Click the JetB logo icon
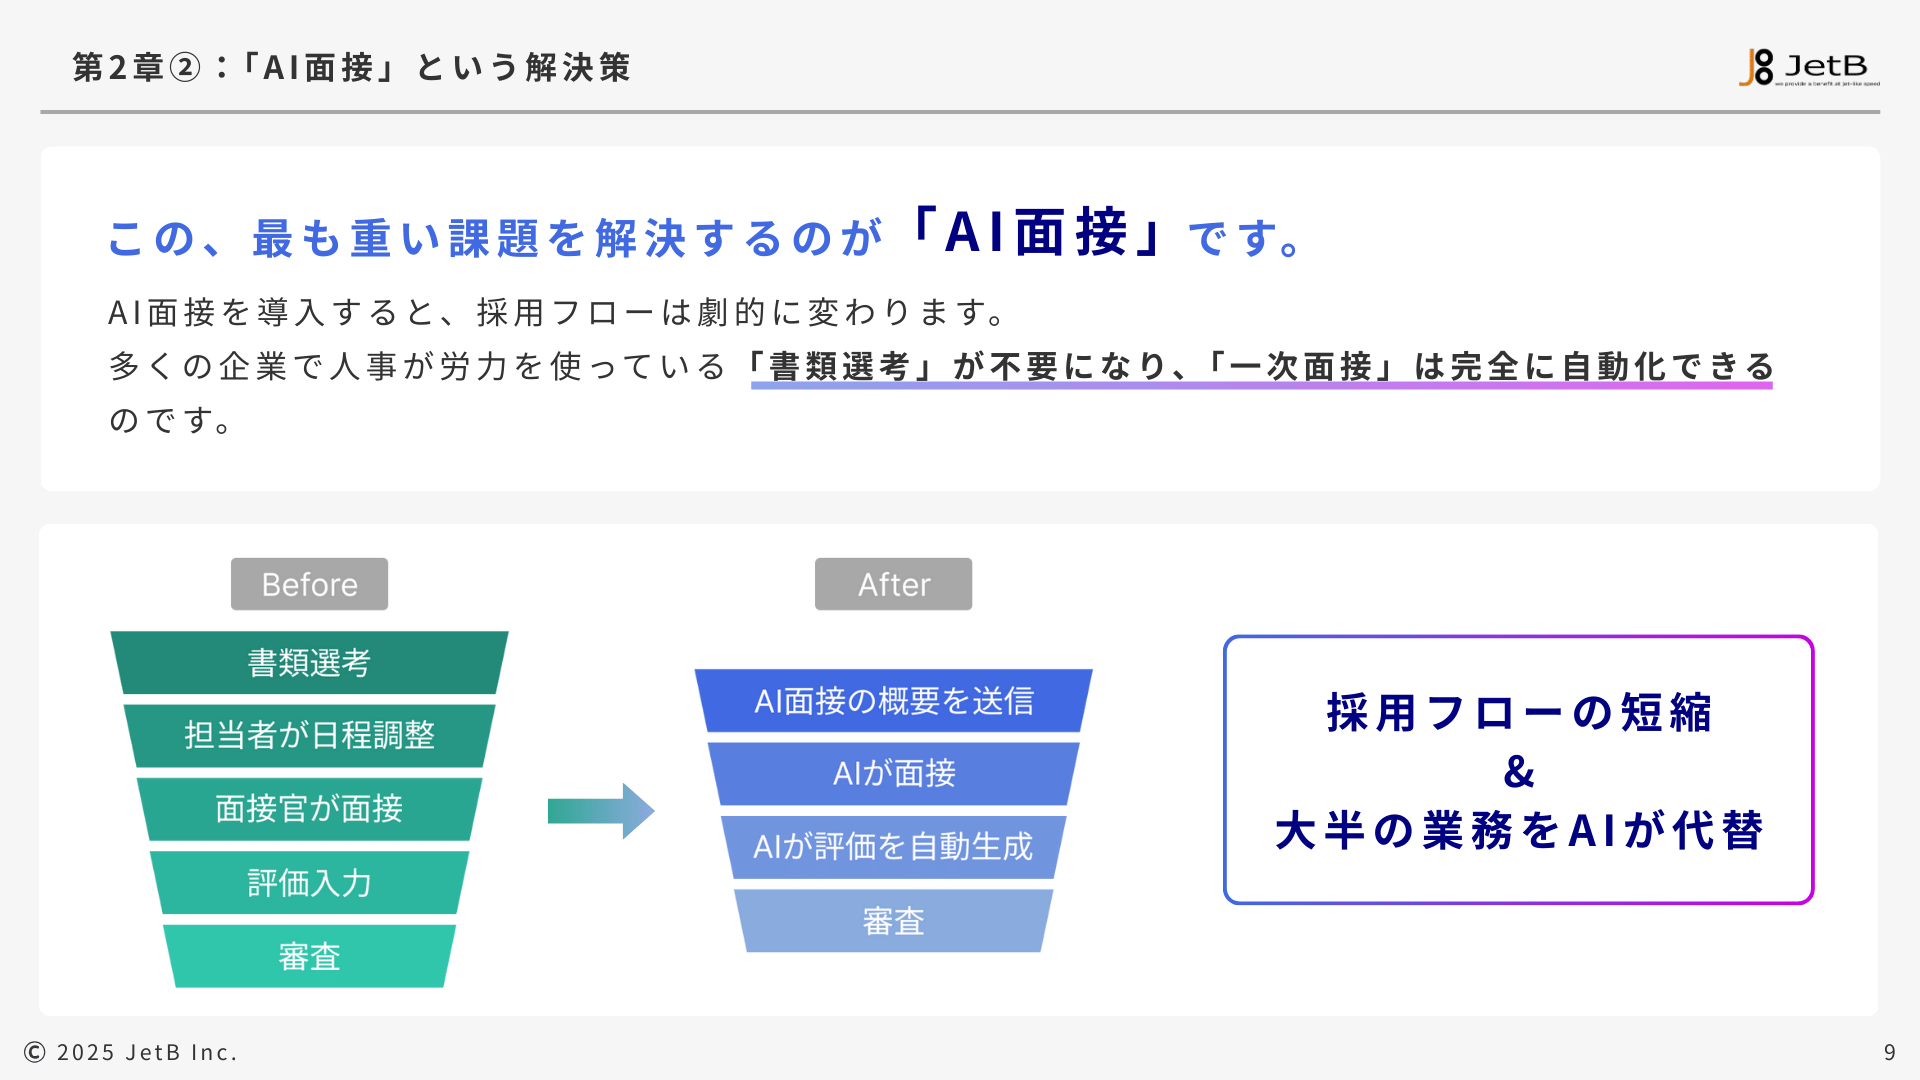 [1757, 67]
